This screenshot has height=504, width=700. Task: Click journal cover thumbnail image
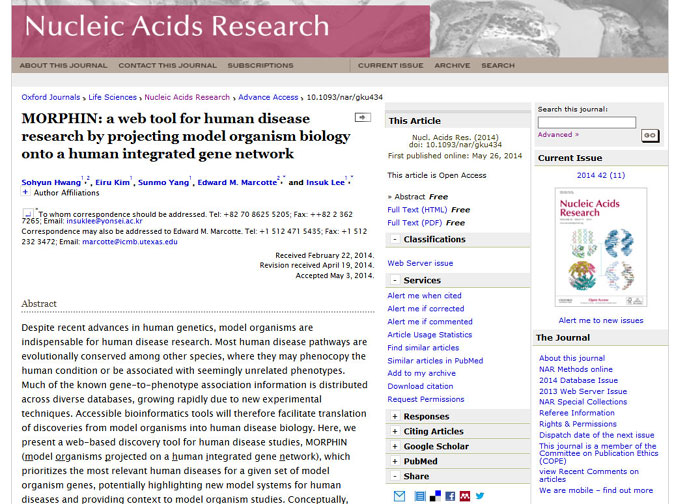point(601,247)
